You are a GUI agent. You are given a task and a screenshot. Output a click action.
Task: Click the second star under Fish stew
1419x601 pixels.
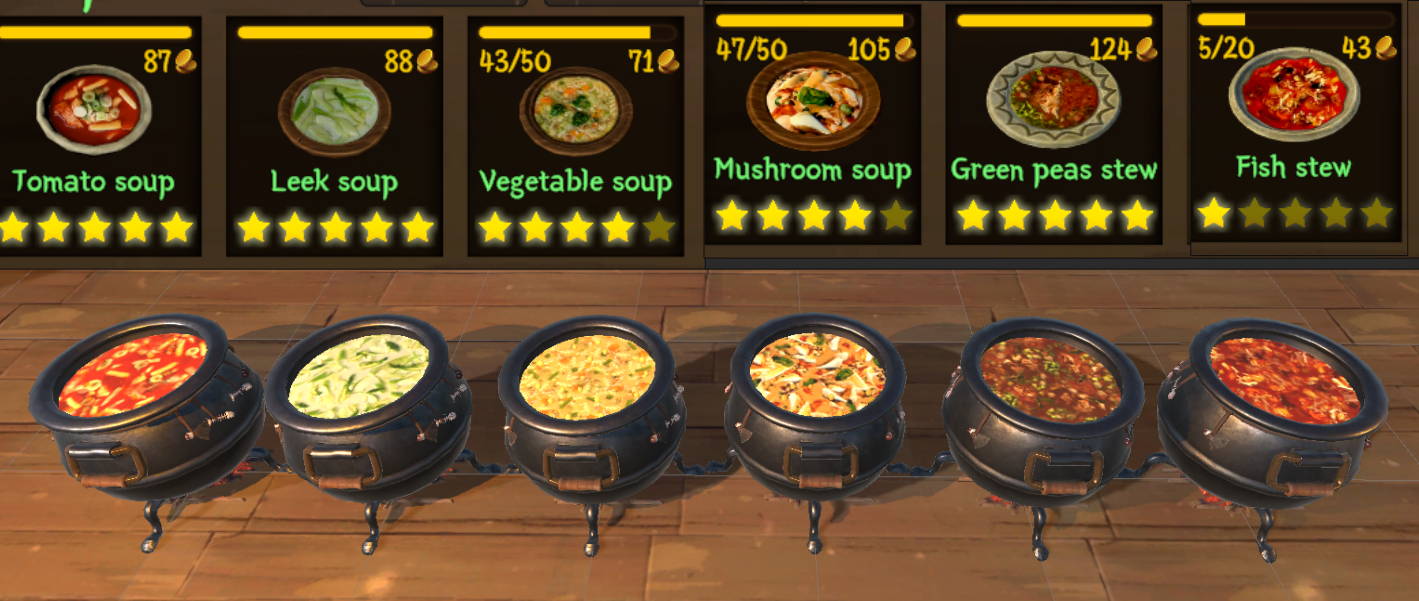tap(1255, 212)
